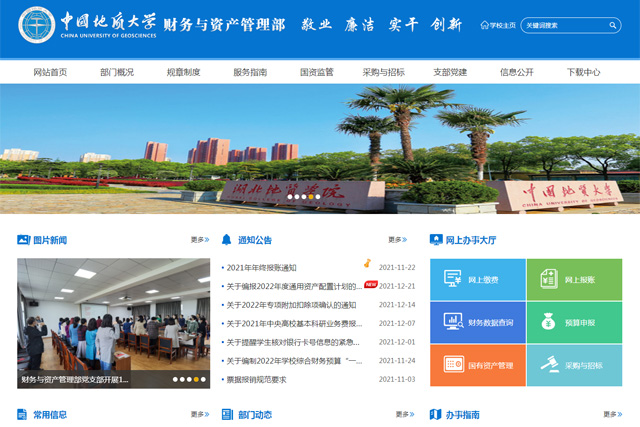Open the 票据报销规范要求 notice link
The height and width of the screenshot is (427, 640).
[x=256, y=379]
